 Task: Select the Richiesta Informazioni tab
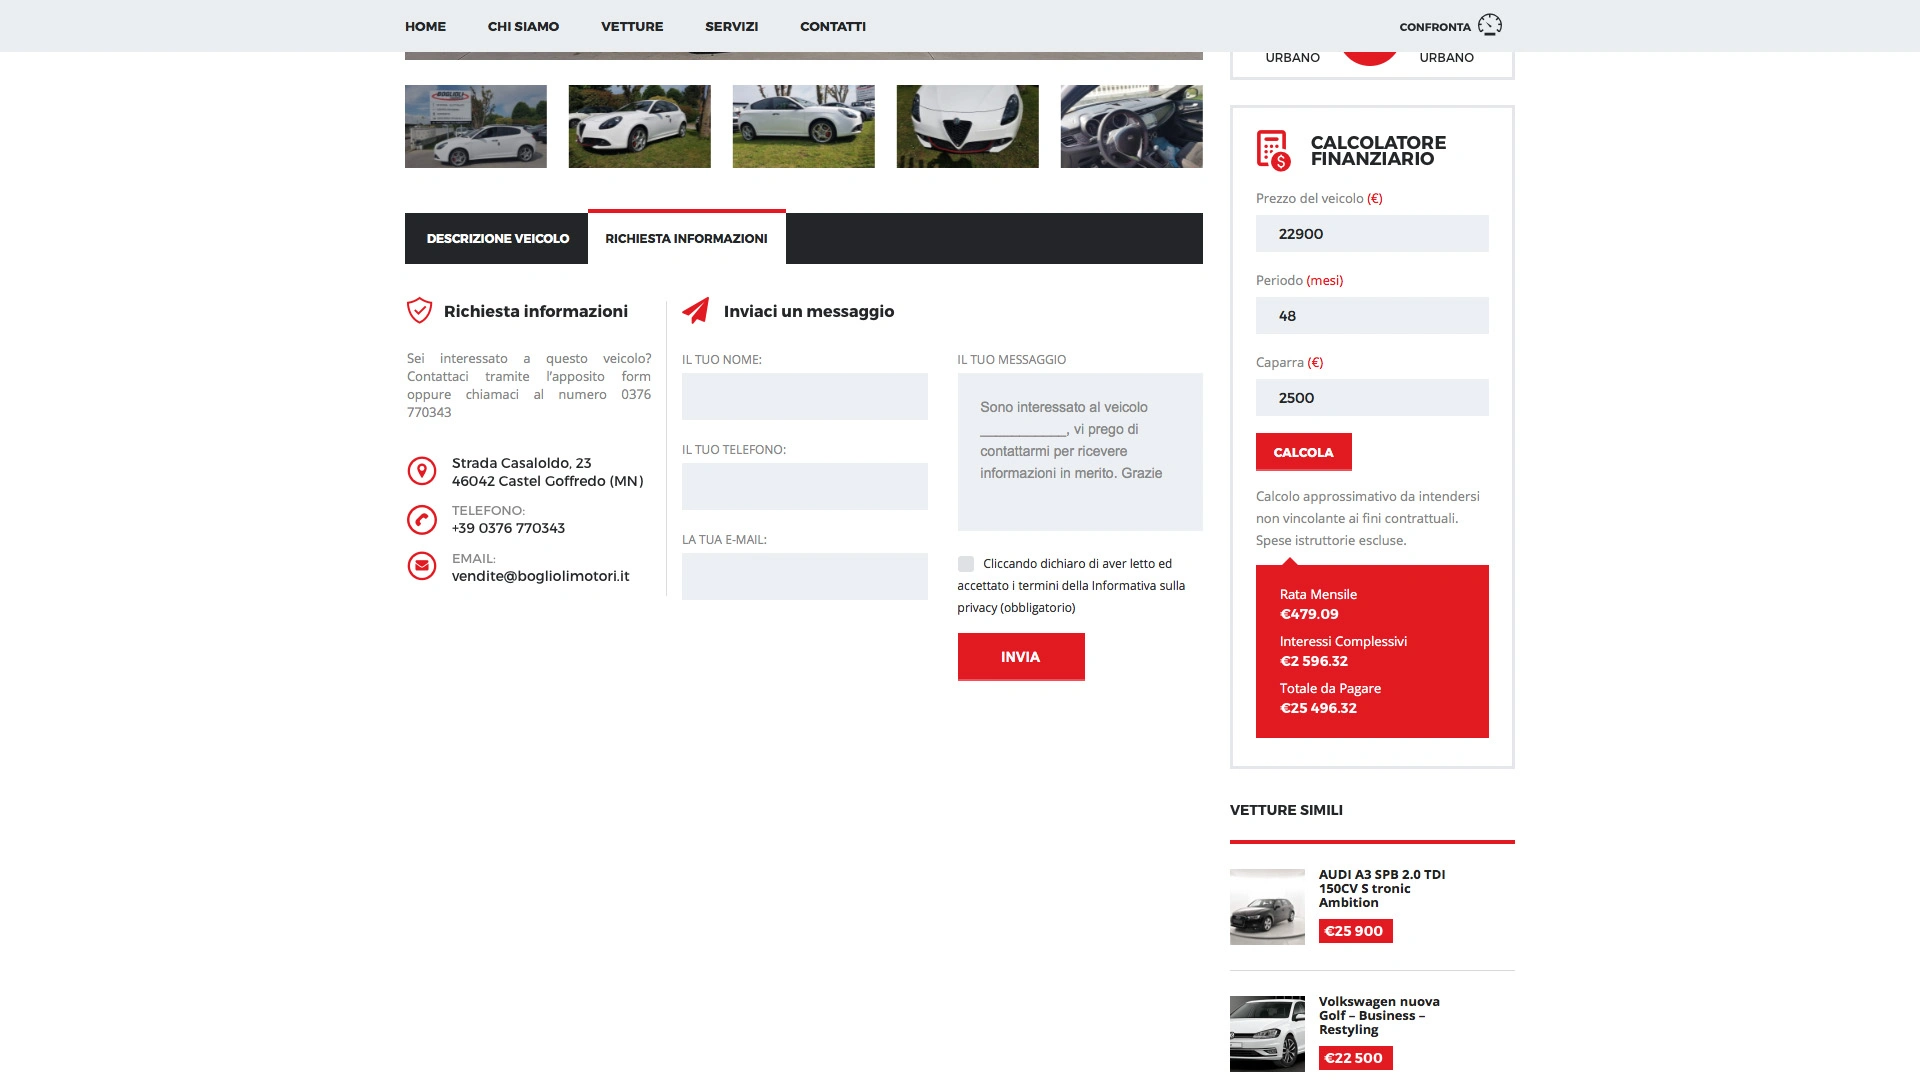[687, 238]
